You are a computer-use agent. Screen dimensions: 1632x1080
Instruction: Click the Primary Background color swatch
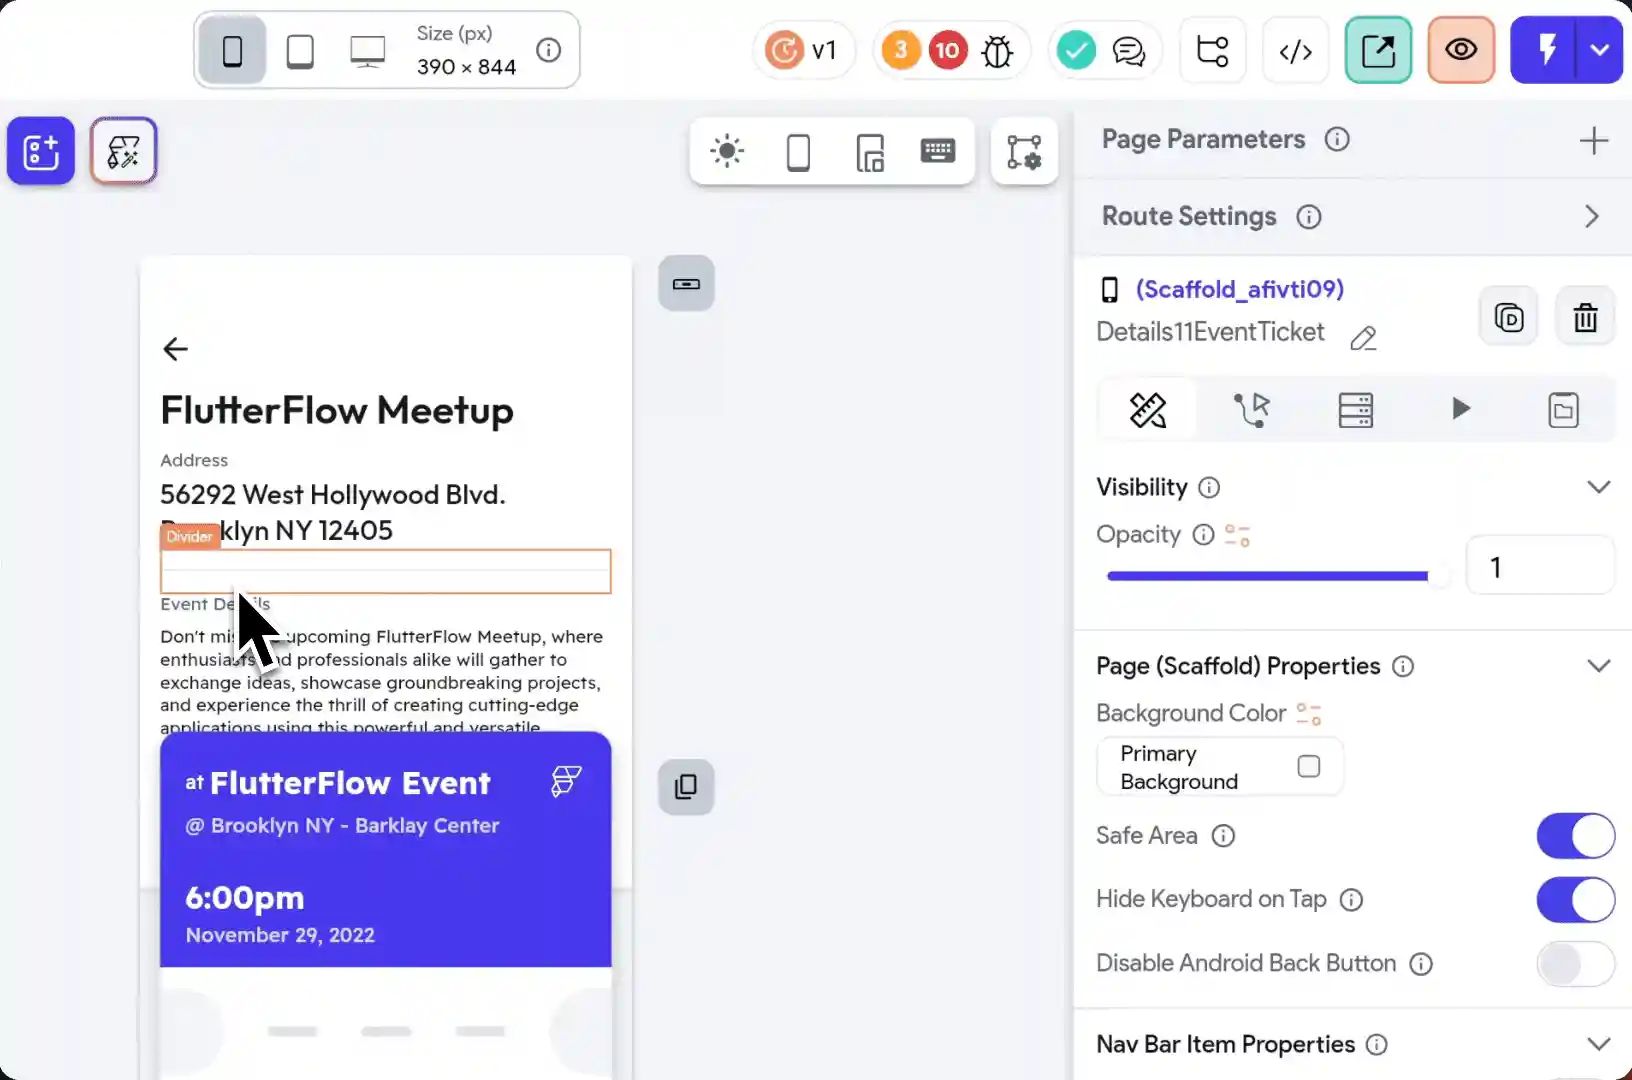tap(1308, 767)
